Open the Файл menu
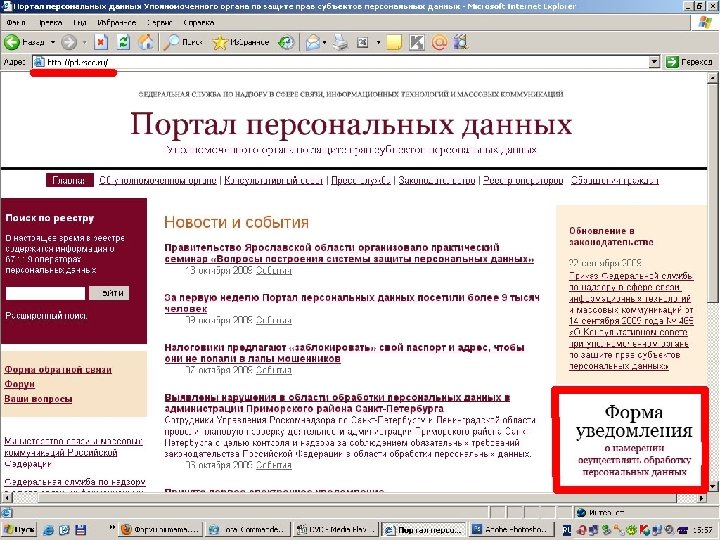The height and width of the screenshot is (540, 720). (x=16, y=22)
